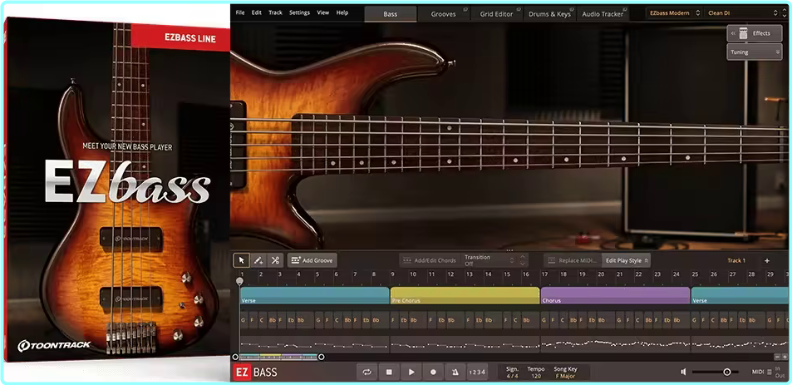Switch to the Drums & Keys tab
Viewport: 792px width, 385px height.
coord(550,14)
